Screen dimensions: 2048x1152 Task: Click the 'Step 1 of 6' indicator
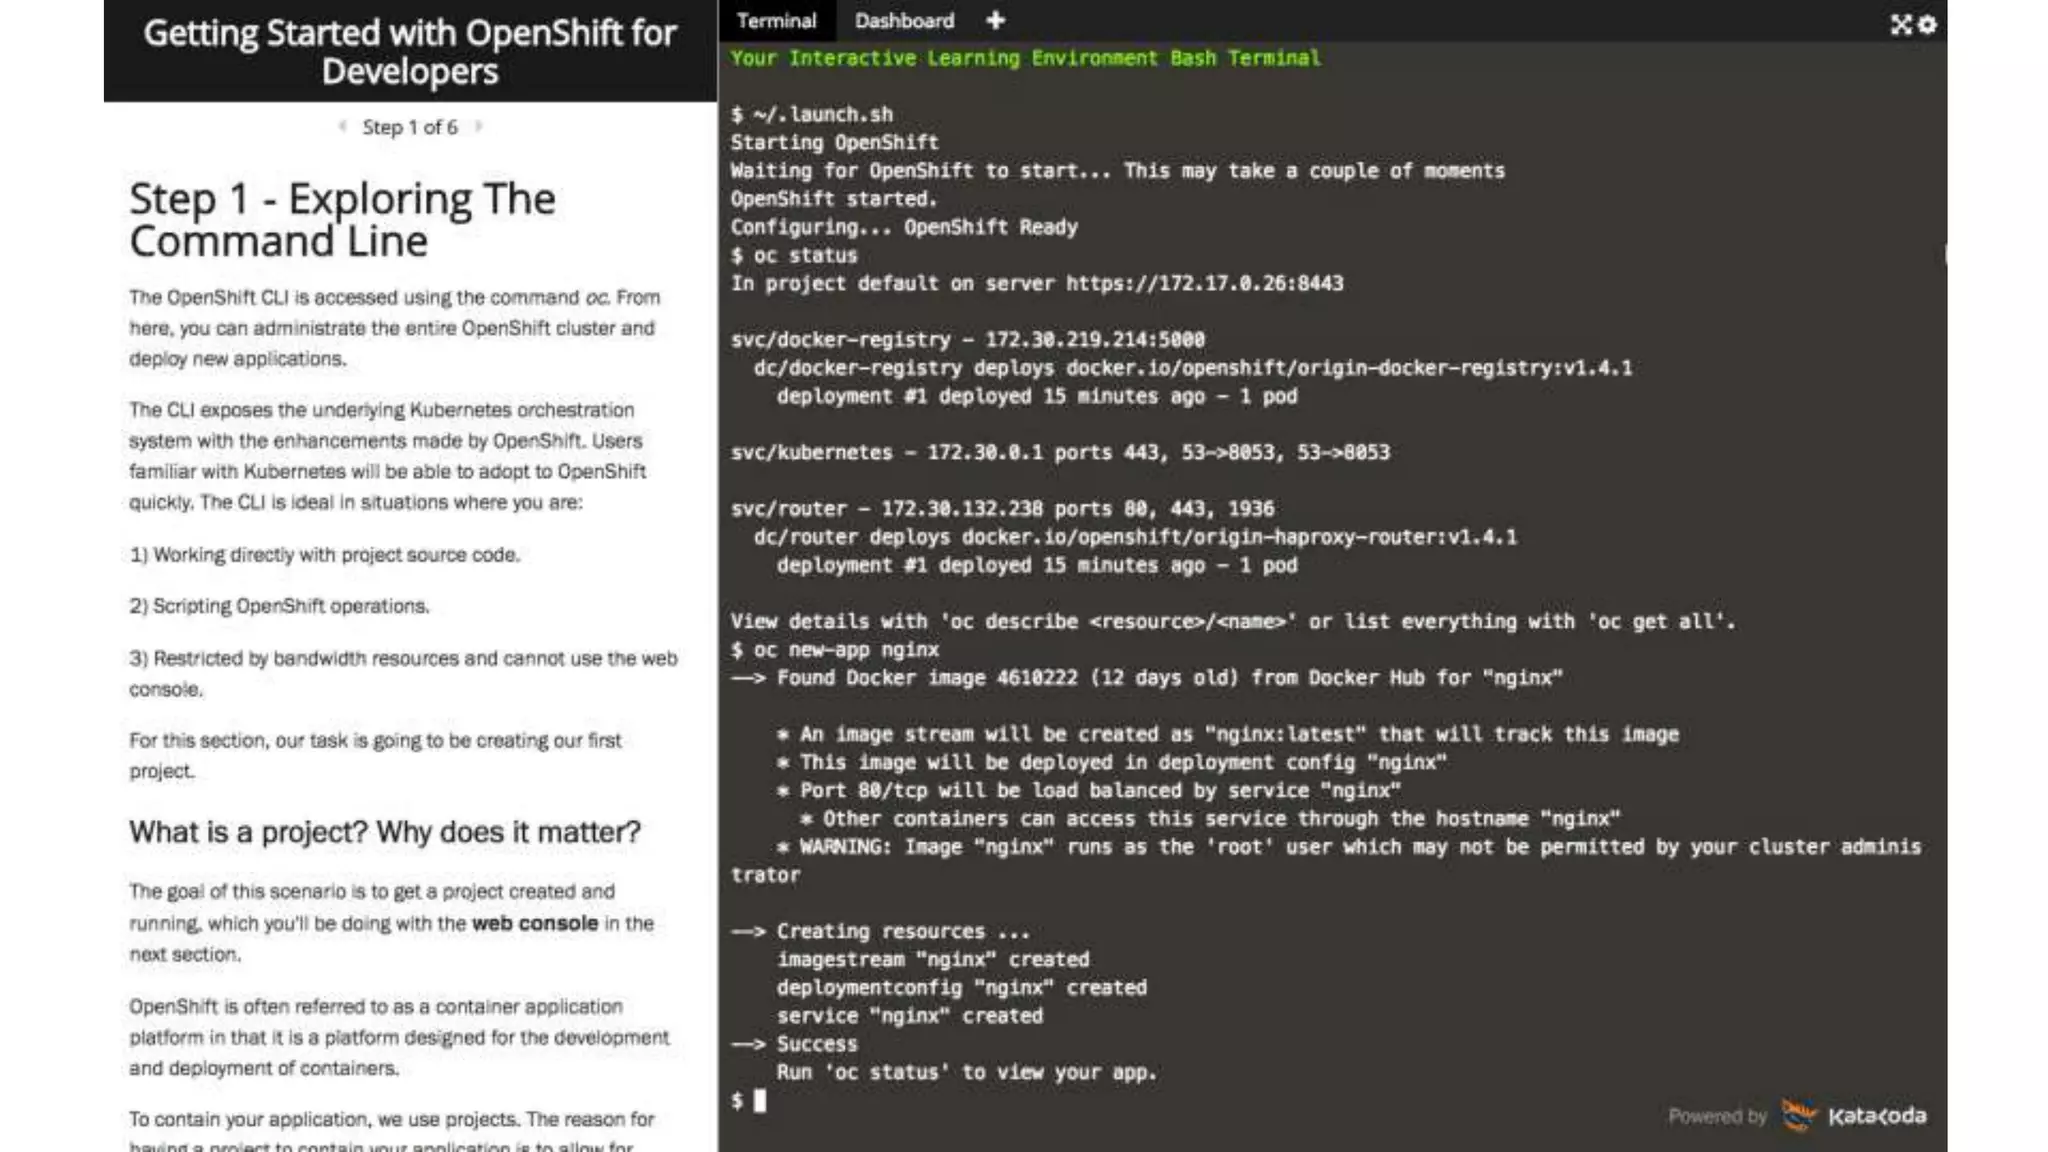(x=410, y=127)
